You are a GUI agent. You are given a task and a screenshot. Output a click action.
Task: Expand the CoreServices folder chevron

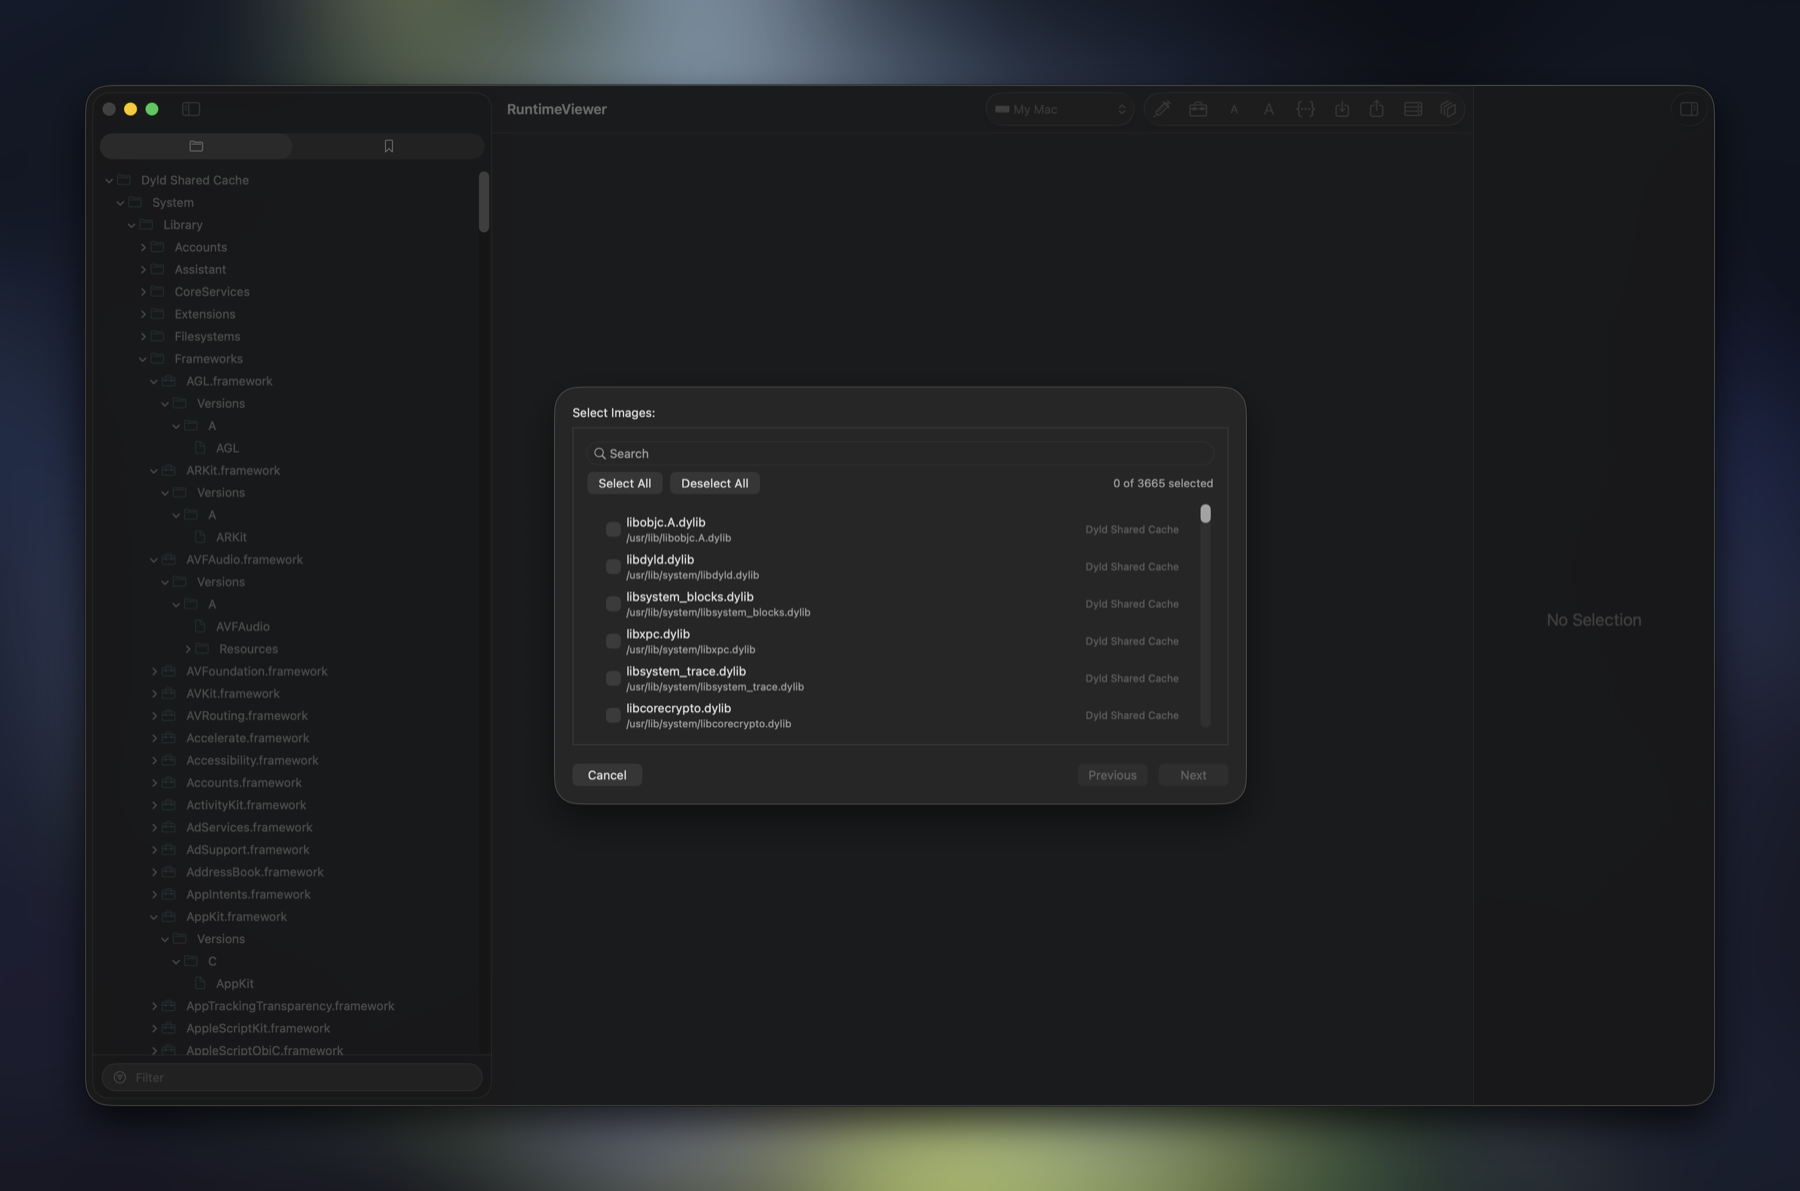[x=143, y=292]
